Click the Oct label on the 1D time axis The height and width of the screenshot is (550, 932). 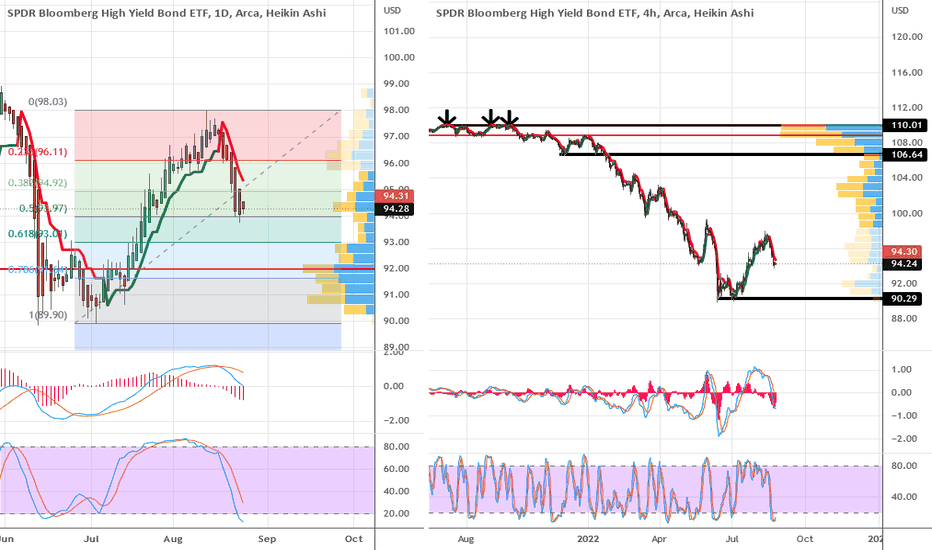pyautogui.click(x=354, y=539)
